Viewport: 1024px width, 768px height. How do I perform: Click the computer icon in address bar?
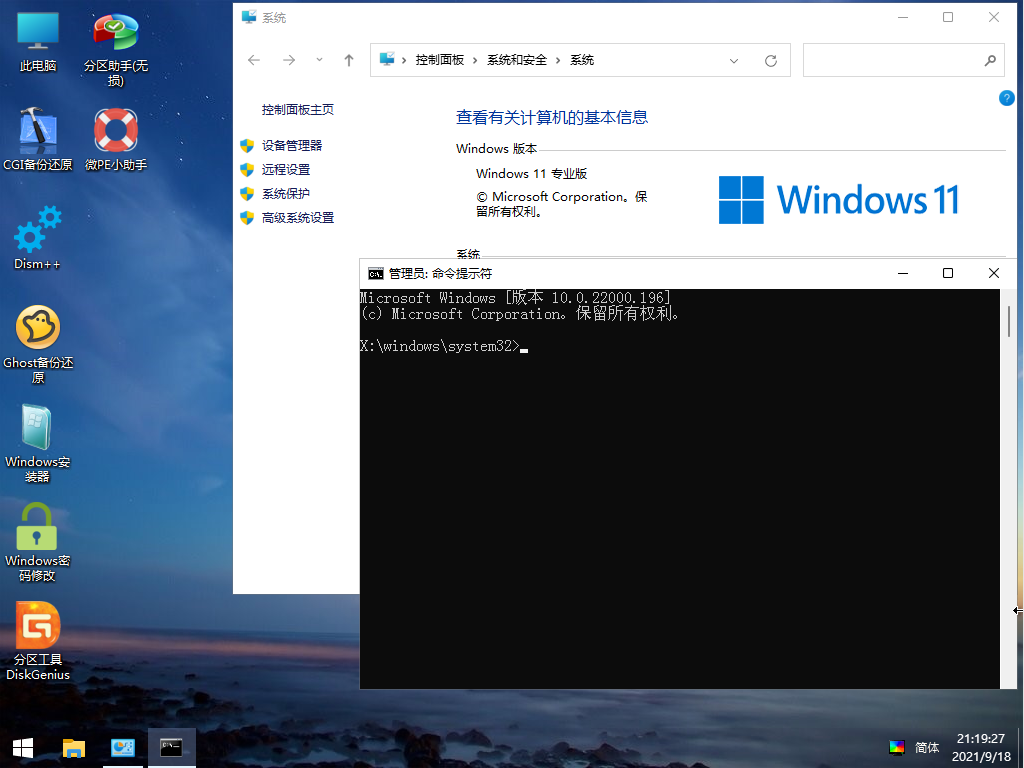(387, 59)
